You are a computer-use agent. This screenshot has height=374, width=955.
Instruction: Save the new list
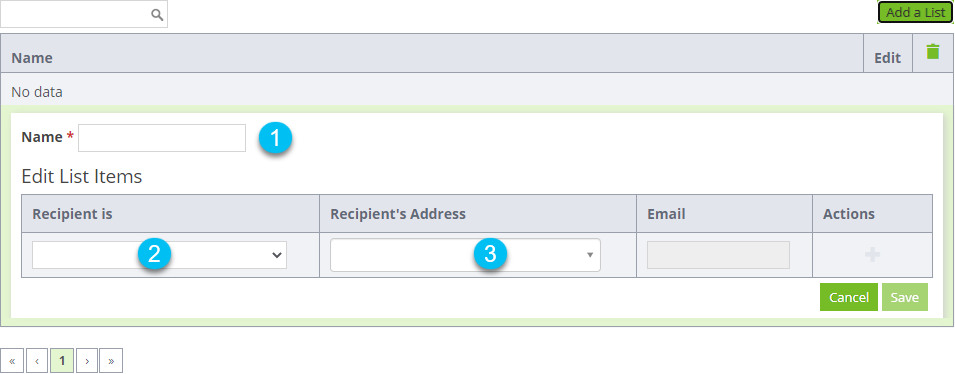click(904, 297)
